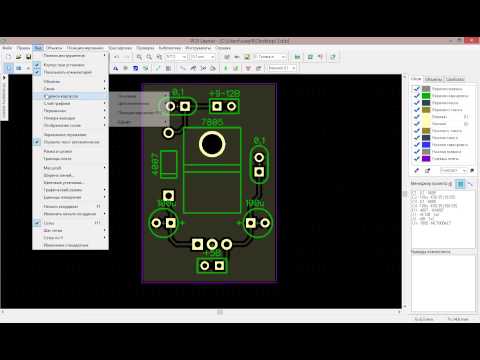
Task: Click the pencil icon below the layers list
Action: pyautogui.click(x=417, y=170)
